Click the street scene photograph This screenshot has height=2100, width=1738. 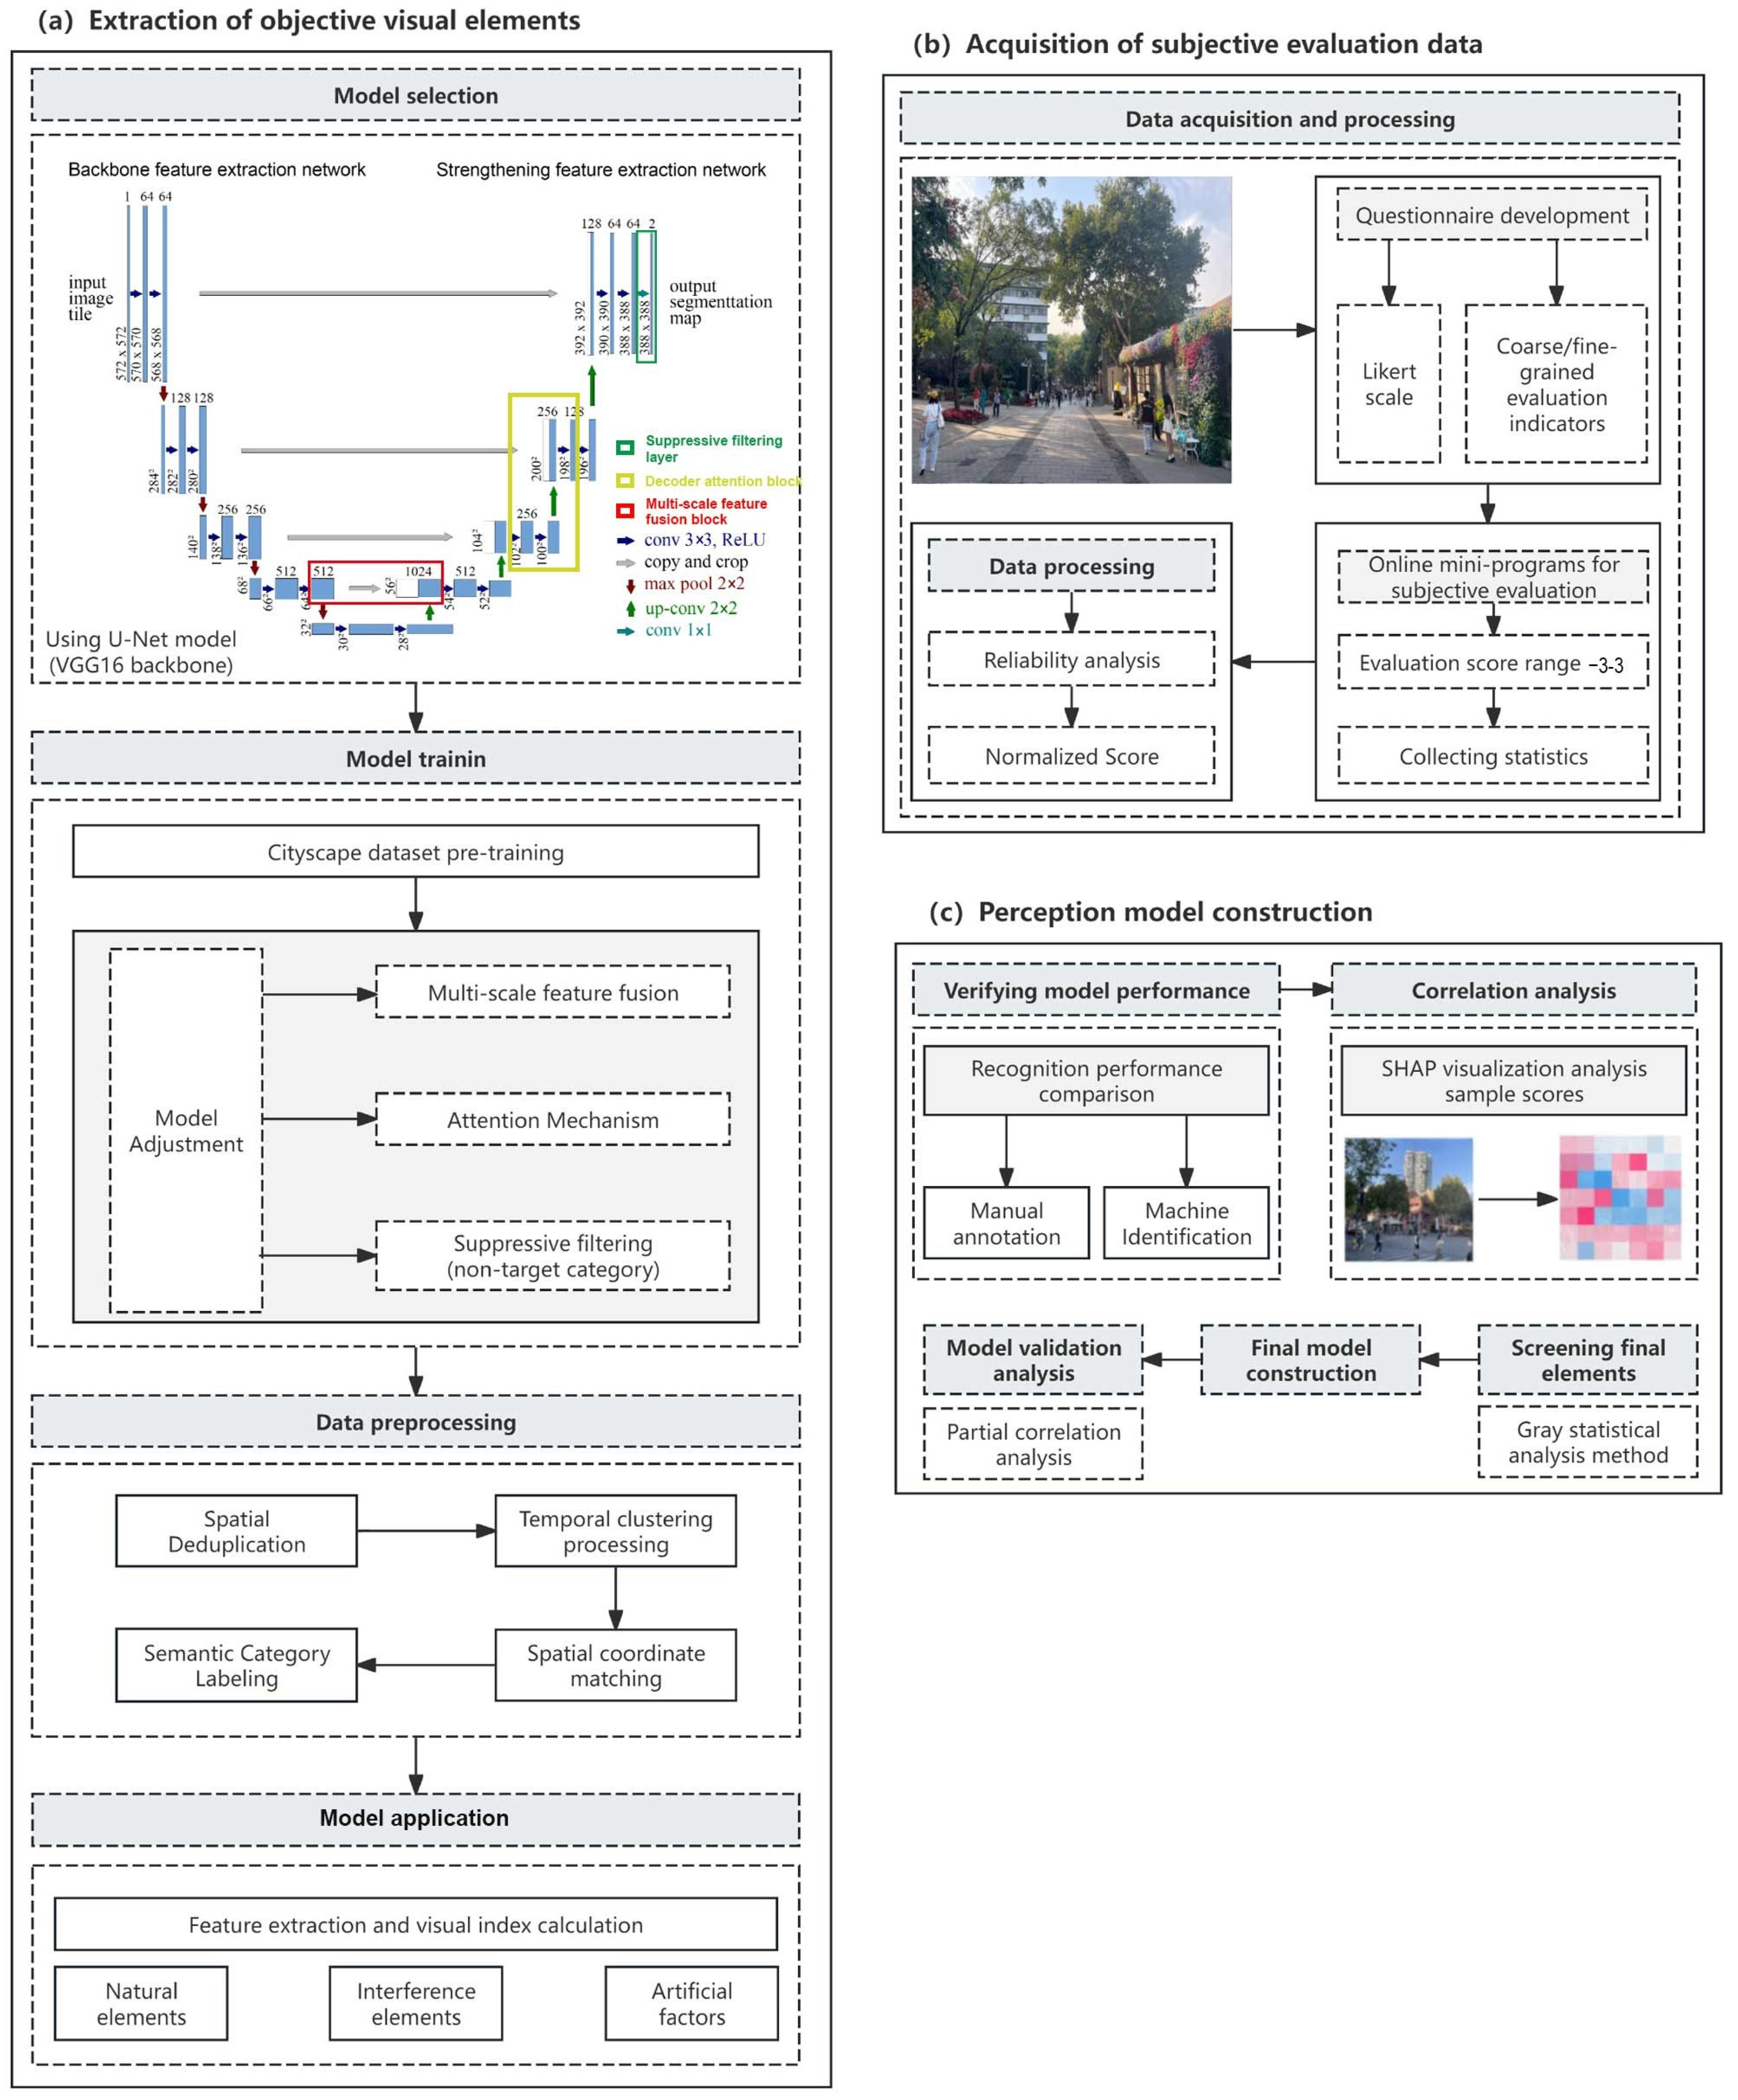[1071, 330]
